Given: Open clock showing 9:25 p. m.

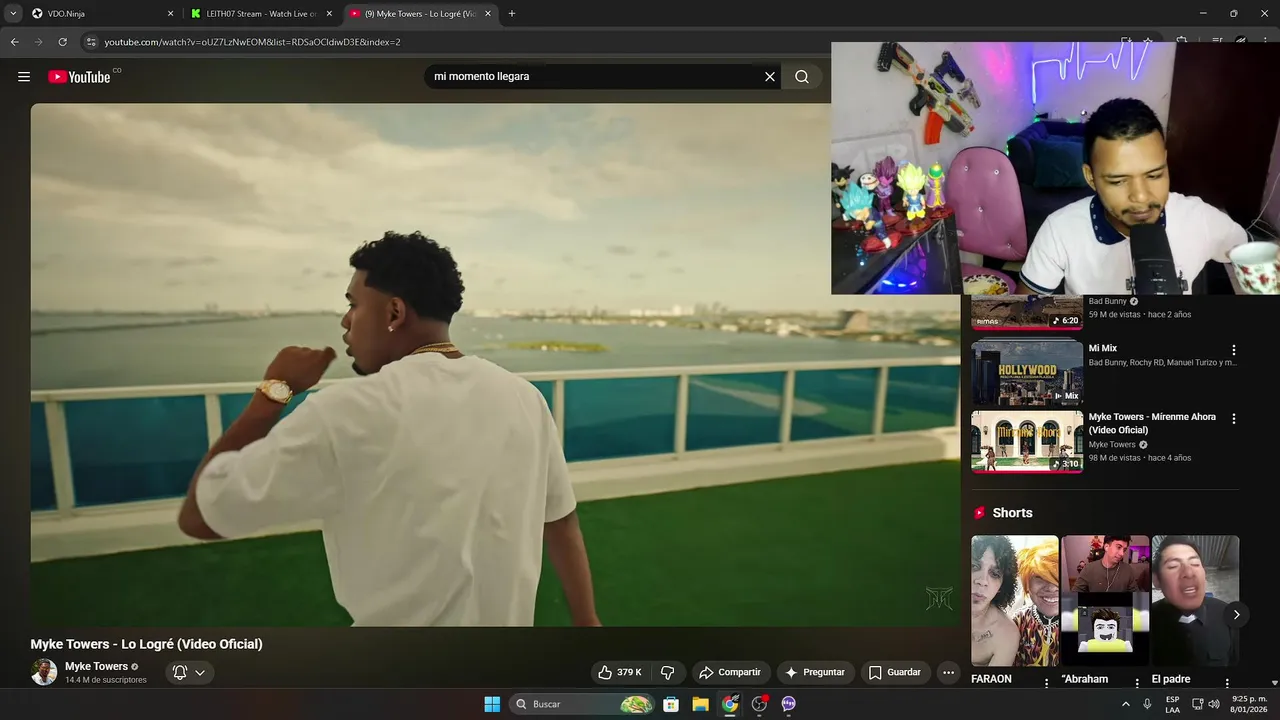Looking at the screenshot, I should [x=1249, y=704].
